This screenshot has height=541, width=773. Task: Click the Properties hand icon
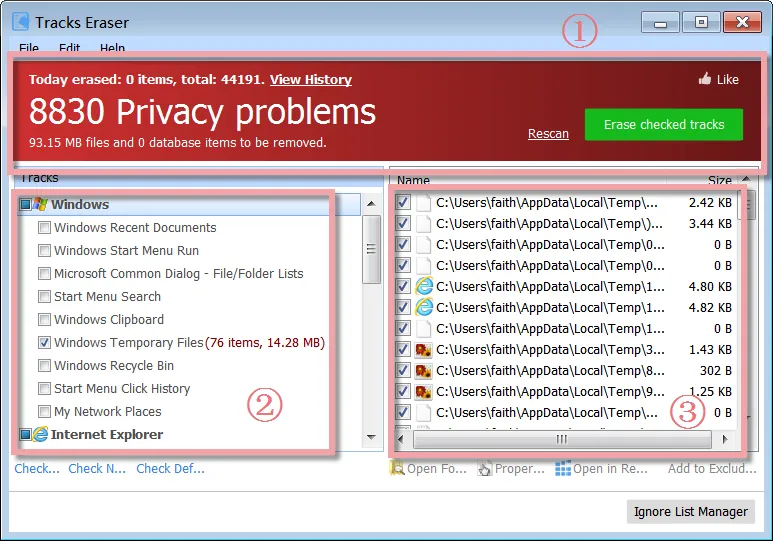pyautogui.click(x=484, y=469)
